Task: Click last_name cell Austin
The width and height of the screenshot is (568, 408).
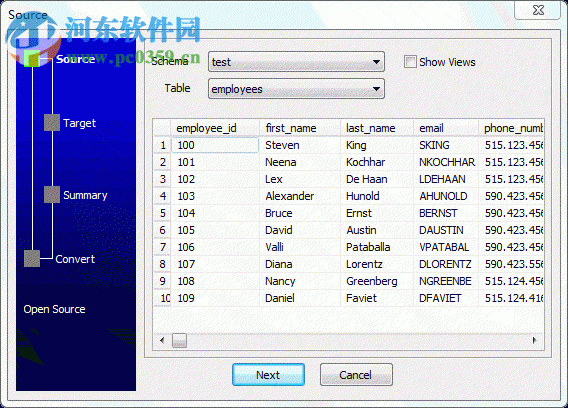Action: click(377, 230)
